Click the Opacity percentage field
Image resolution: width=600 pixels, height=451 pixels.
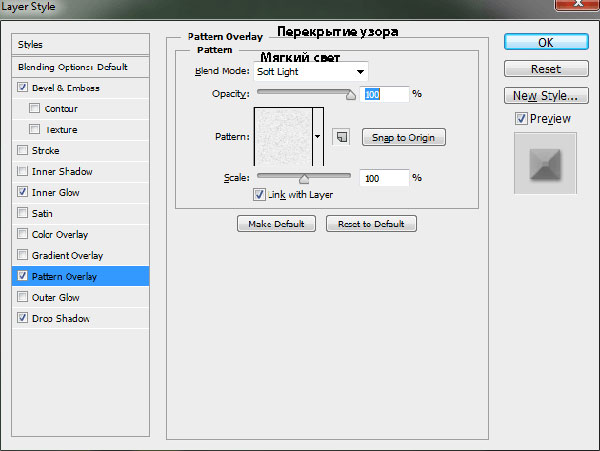click(x=385, y=94)
